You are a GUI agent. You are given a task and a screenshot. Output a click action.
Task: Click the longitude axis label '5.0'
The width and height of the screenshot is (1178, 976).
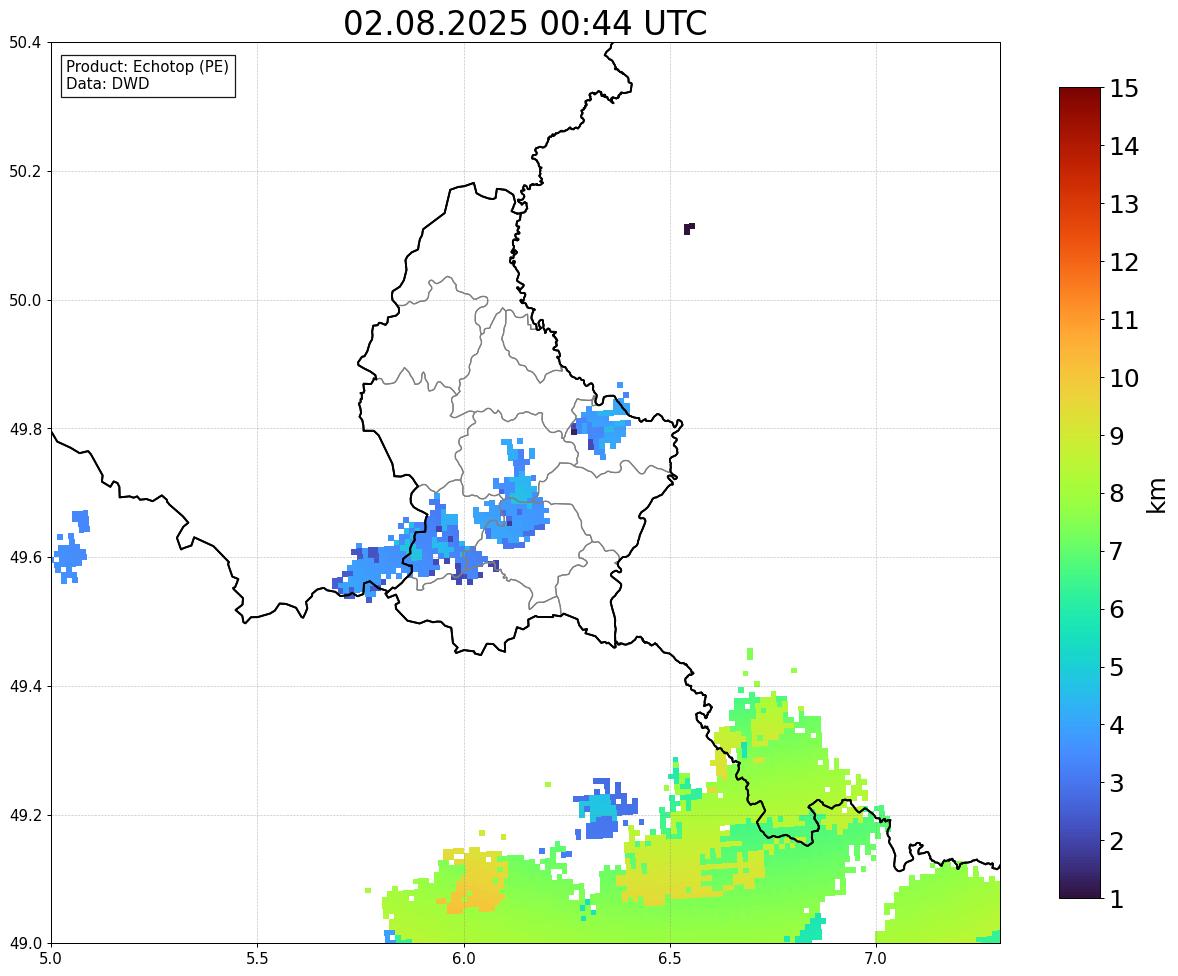pos(51,959)
